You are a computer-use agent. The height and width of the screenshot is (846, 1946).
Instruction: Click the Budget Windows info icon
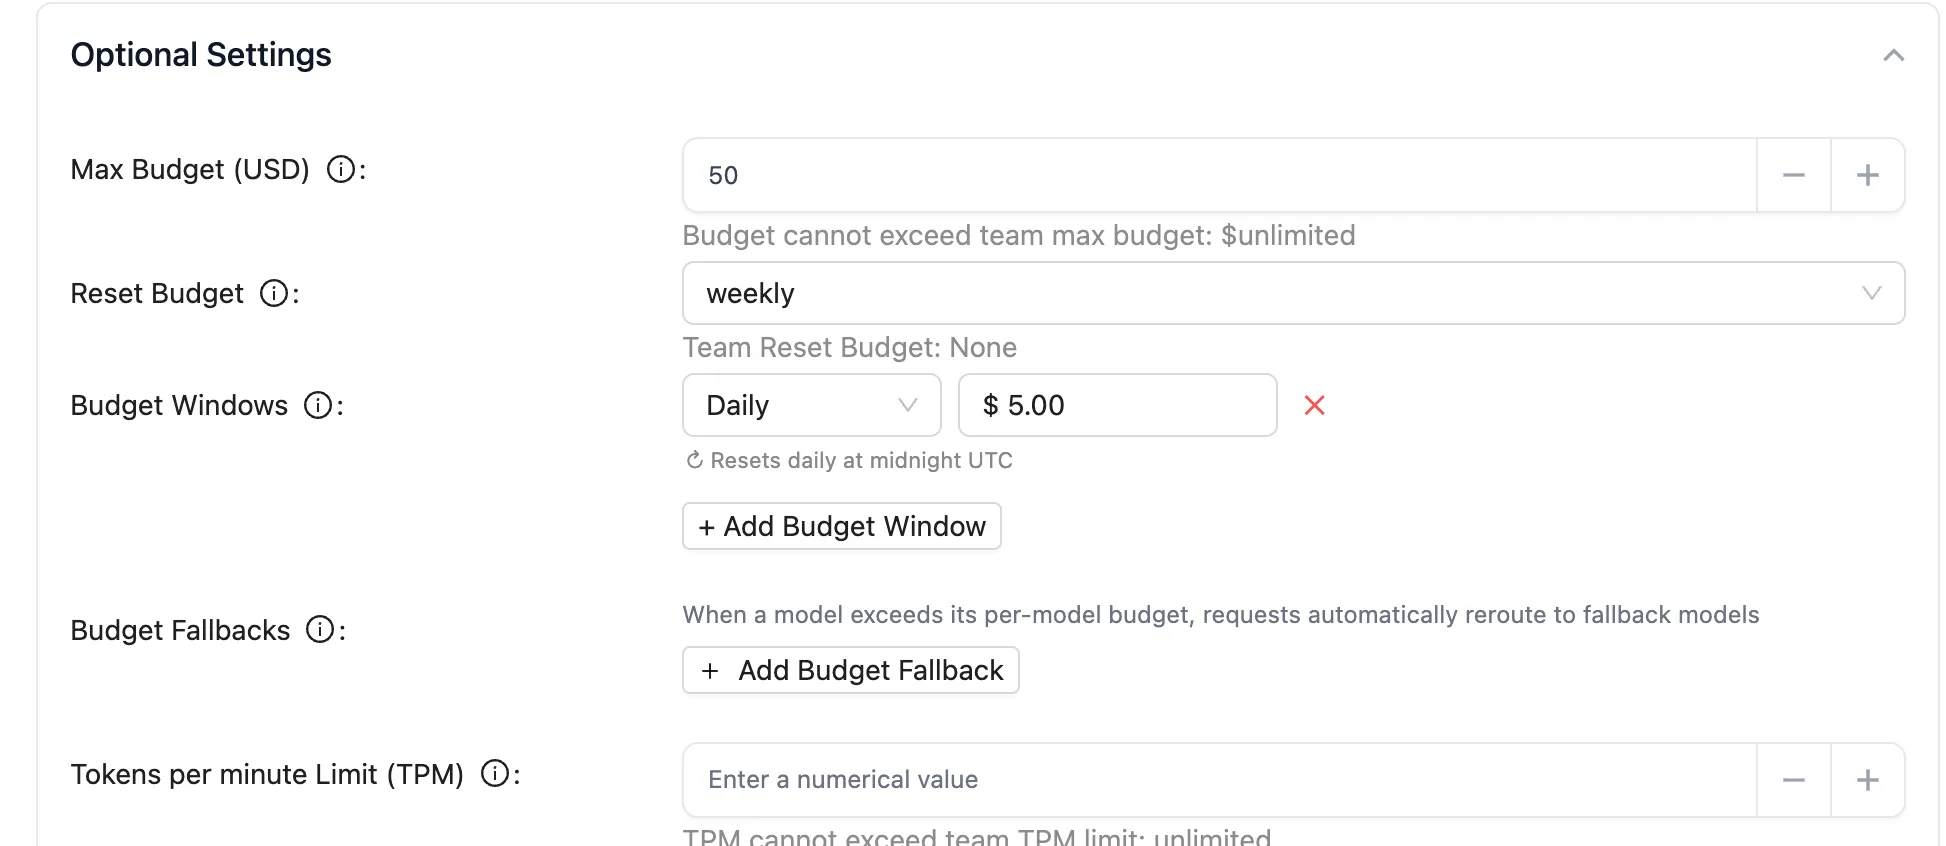[x=318, y=406]
